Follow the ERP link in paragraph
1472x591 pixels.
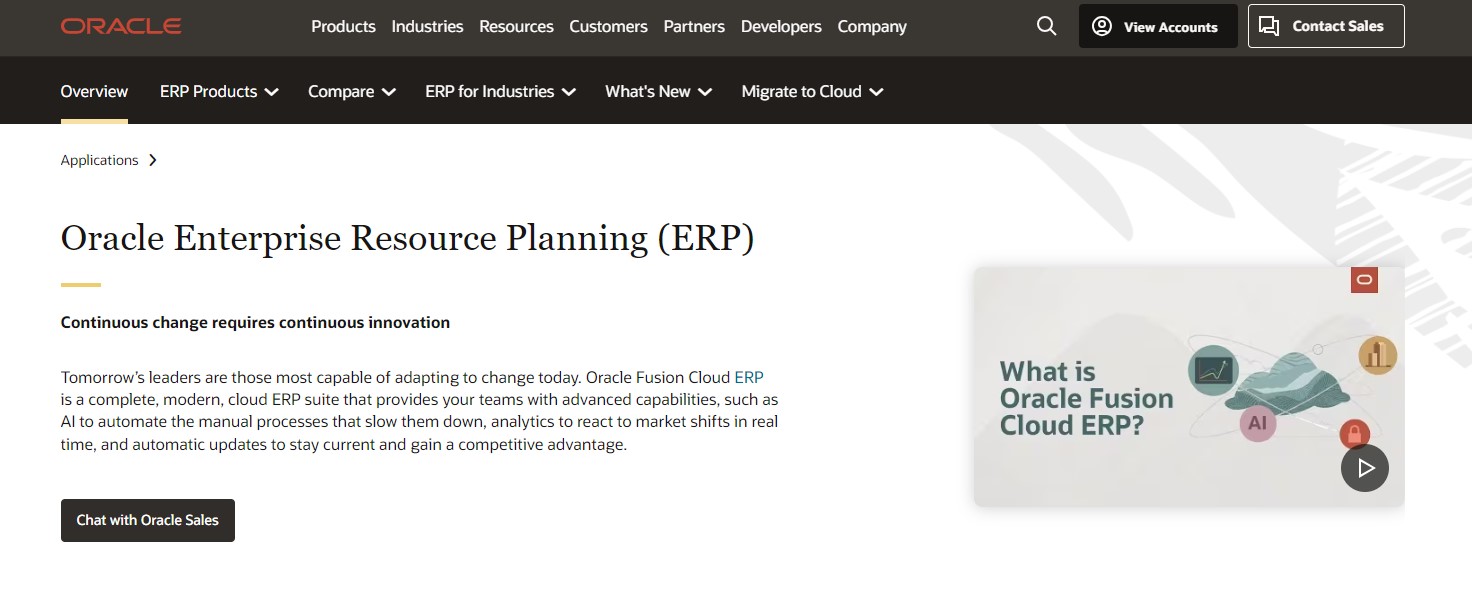(x=749, y=378)
